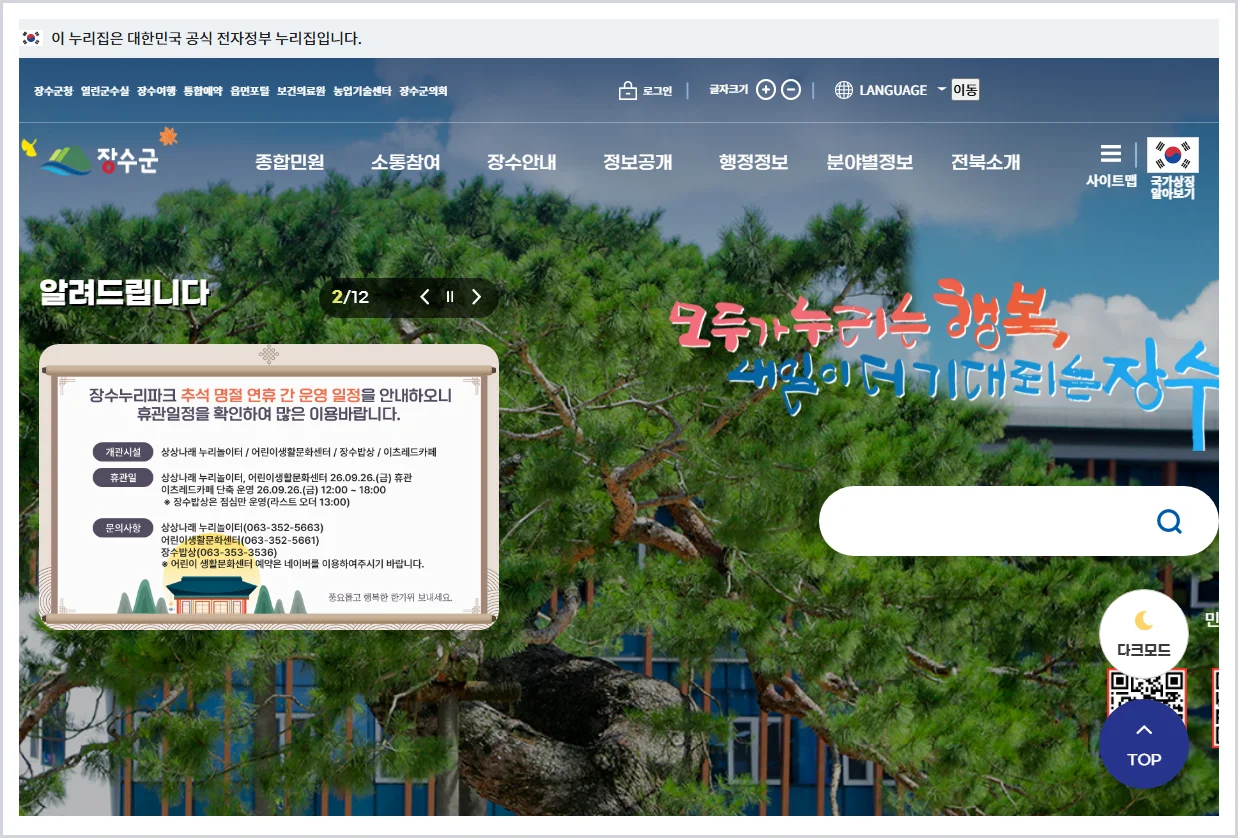Click the 알려드립니다 heading
This screenshot has height=838, width=1238.
tap(124, 293)
